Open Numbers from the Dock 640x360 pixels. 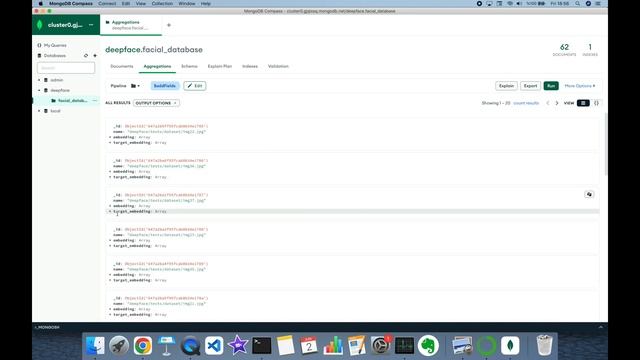coord(333,346)
